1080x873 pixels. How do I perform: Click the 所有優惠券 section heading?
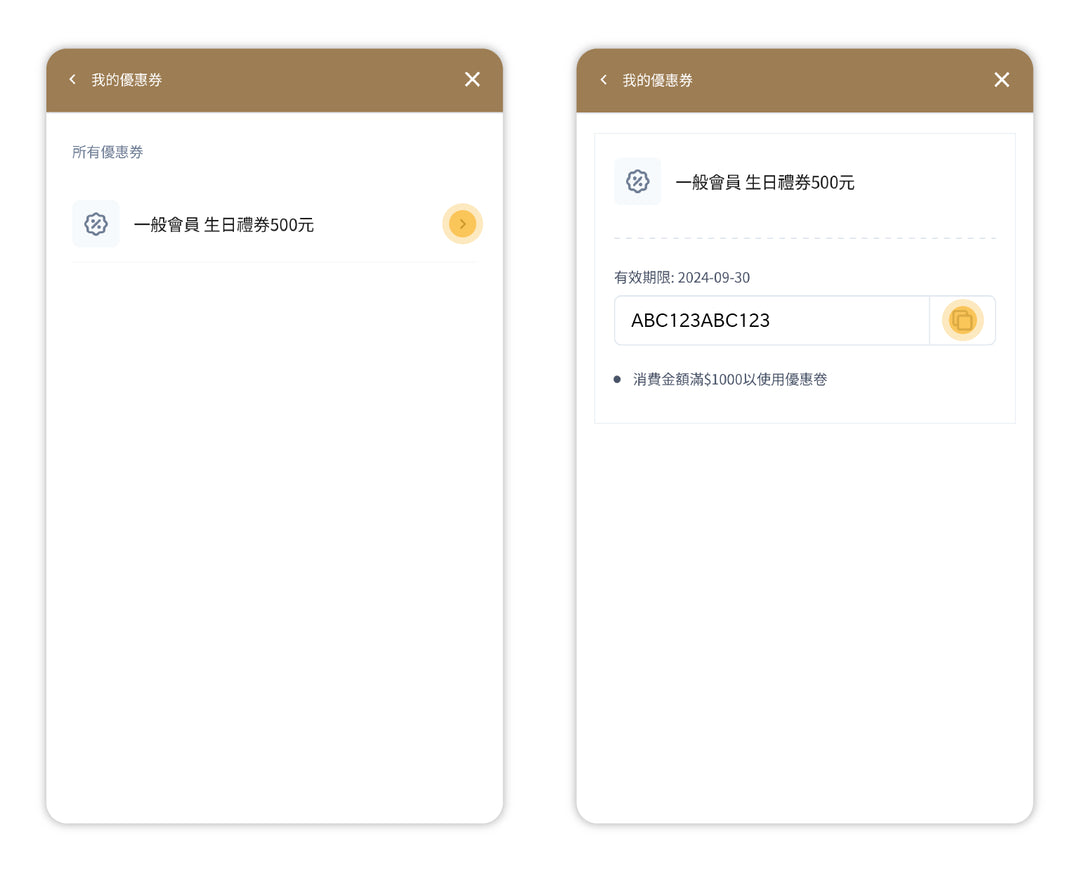[x=108, y=152]
